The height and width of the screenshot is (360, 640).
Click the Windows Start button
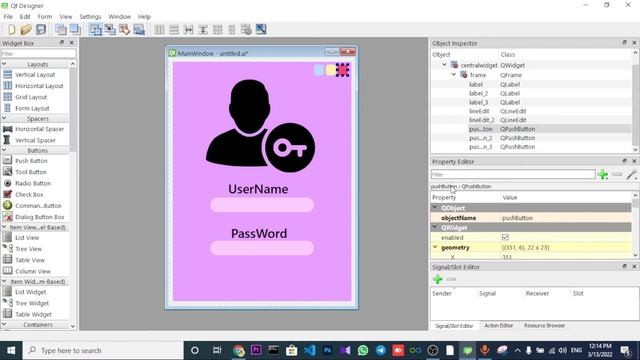[11, 350]
